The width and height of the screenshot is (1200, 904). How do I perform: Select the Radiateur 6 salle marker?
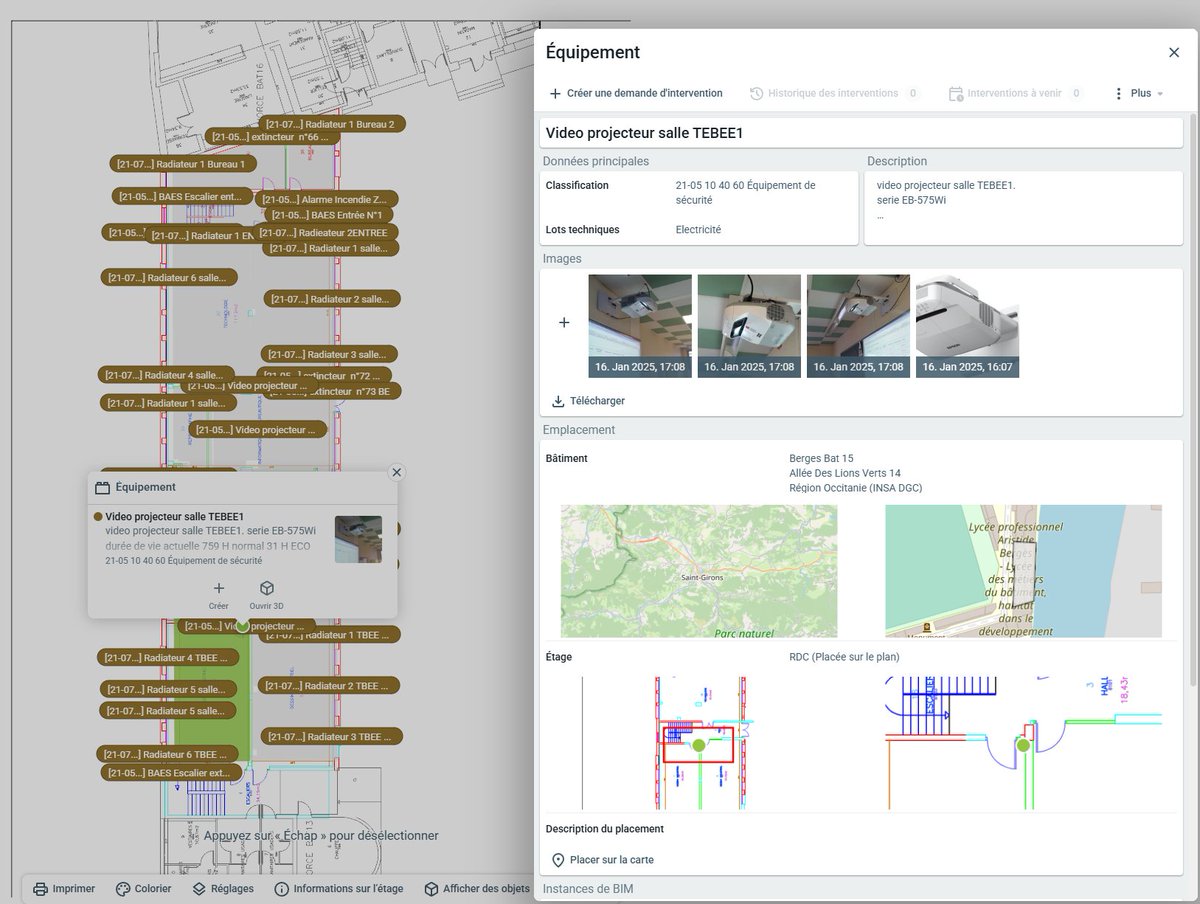tap(170, 277)
